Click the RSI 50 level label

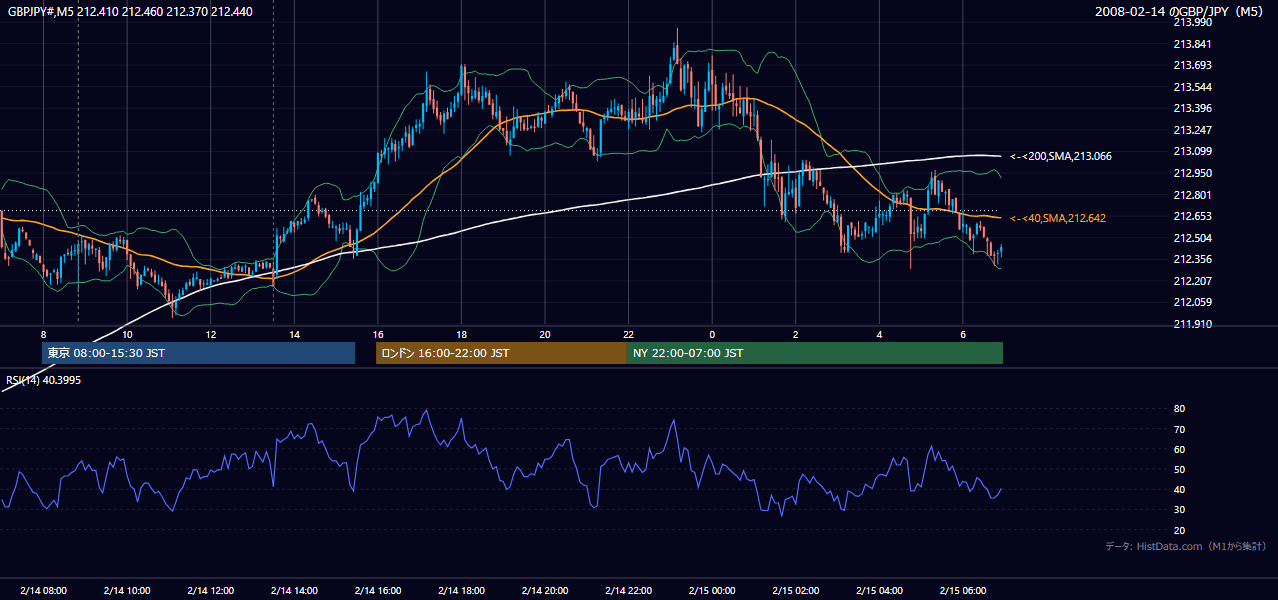[x=1179, y=469]
